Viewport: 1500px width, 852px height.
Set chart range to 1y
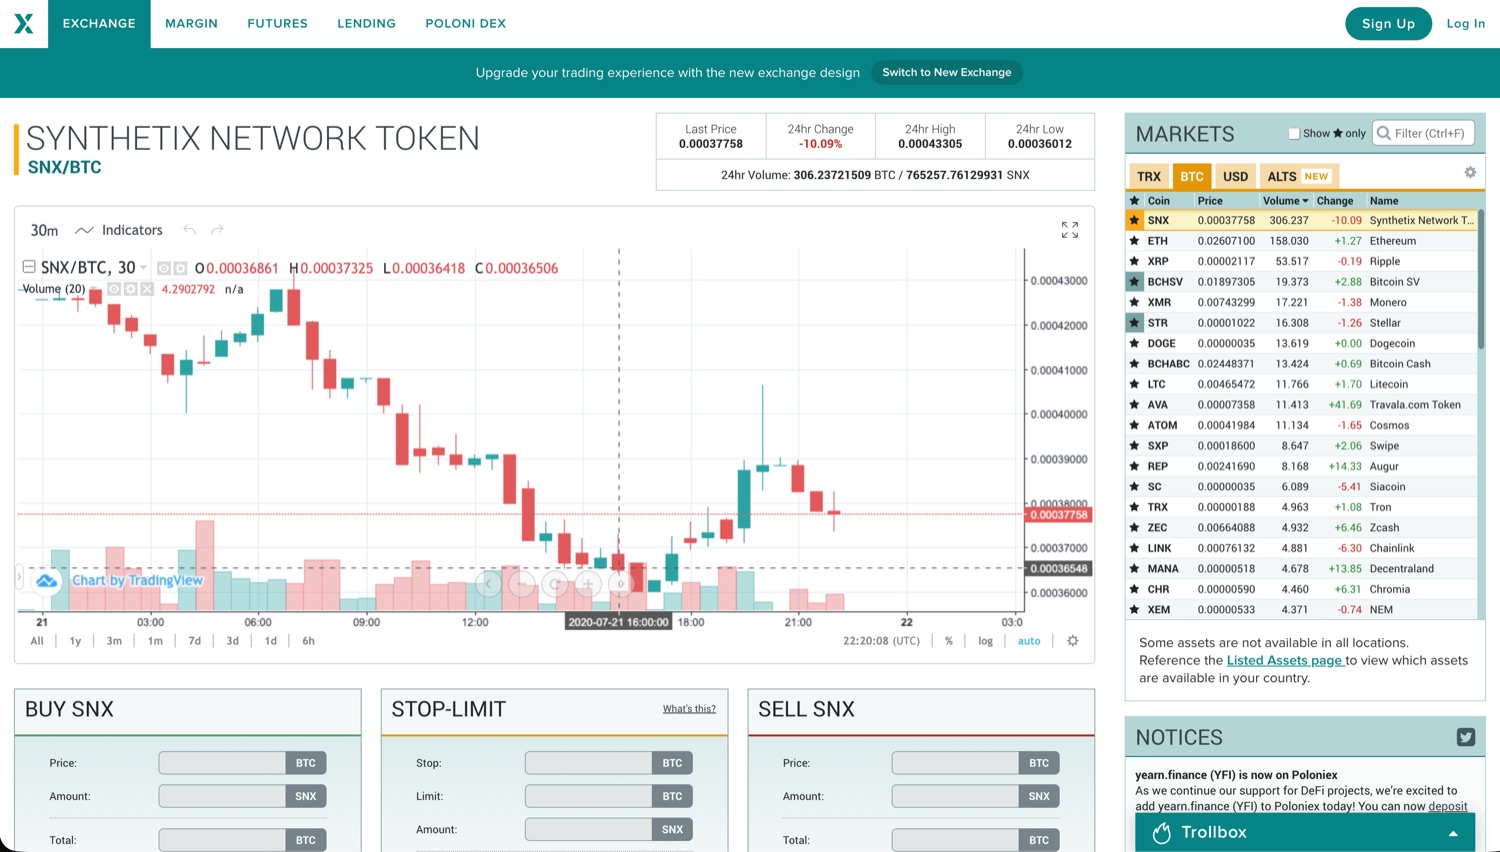click(x=75, y=641)
